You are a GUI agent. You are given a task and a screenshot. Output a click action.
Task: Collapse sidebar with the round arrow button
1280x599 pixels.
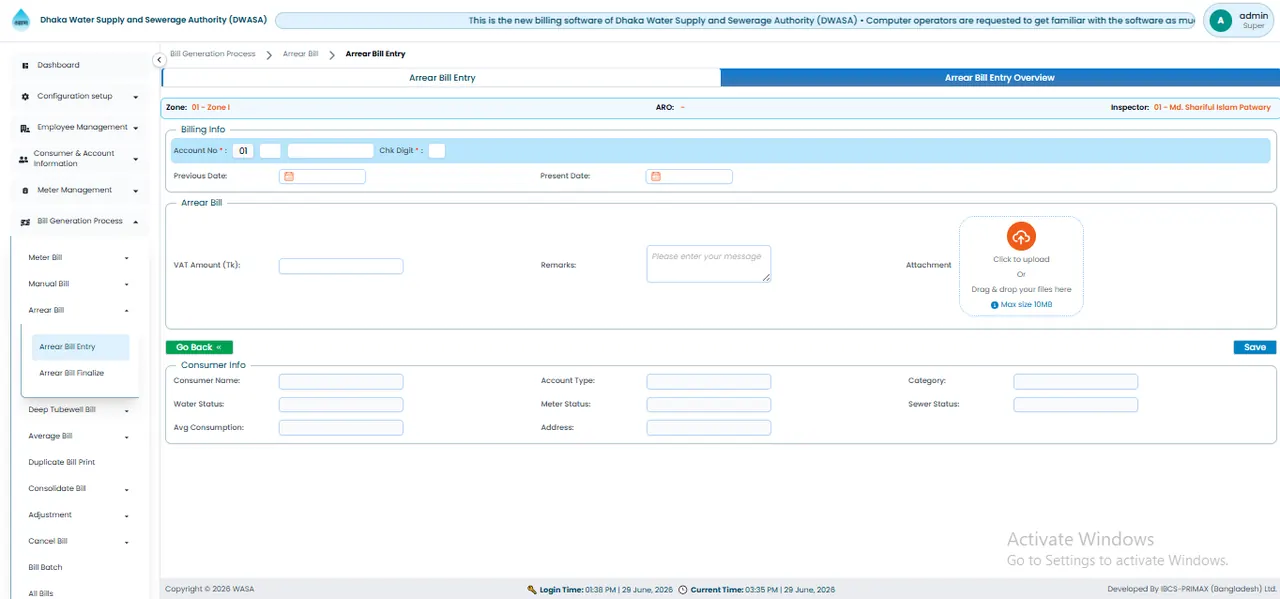pos(159,60)
